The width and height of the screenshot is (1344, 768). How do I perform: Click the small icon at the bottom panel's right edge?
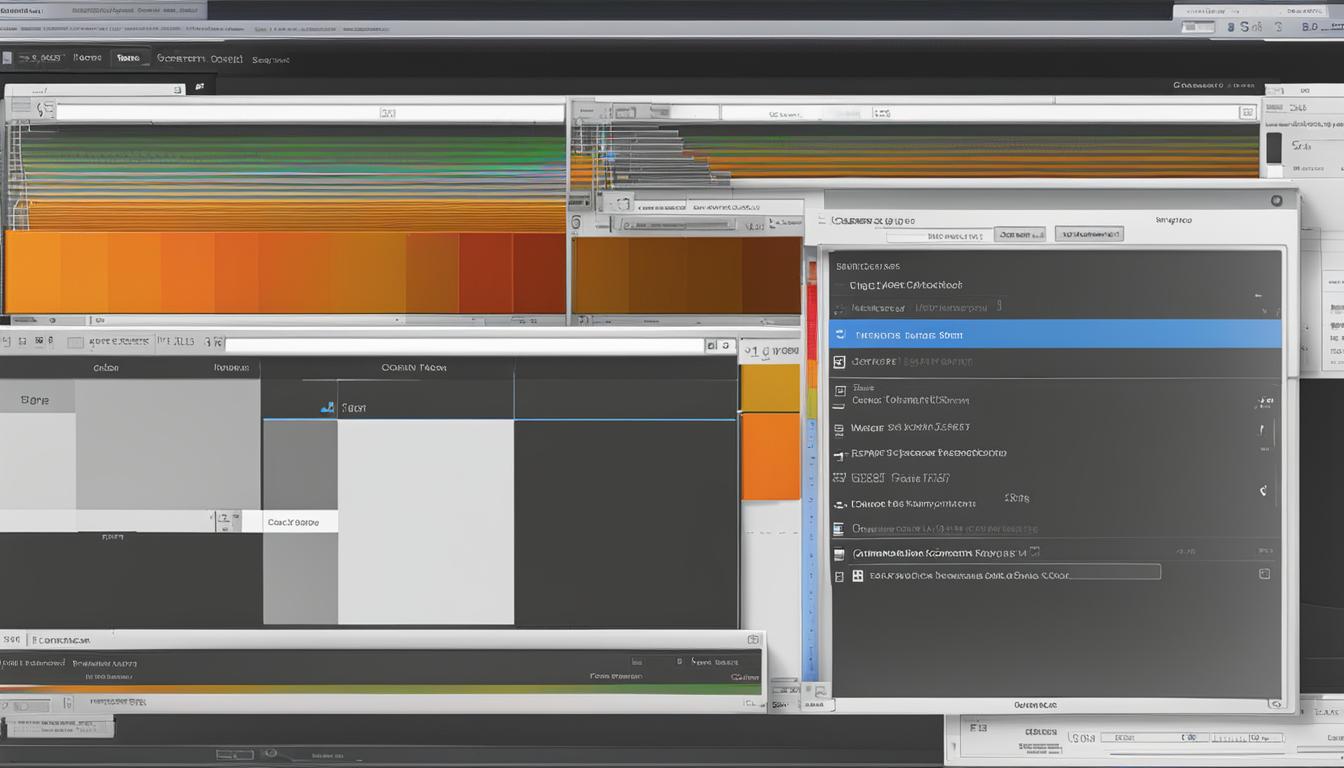point(753,638)
